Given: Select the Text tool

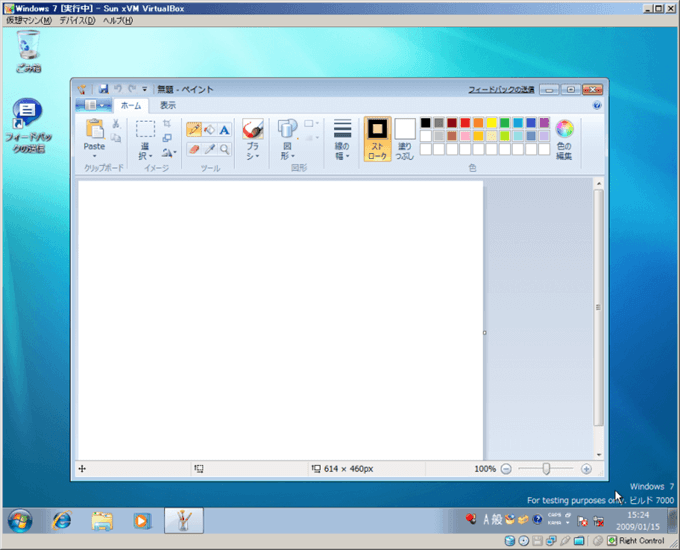Looking at the screenshot, I should (224, 130).
